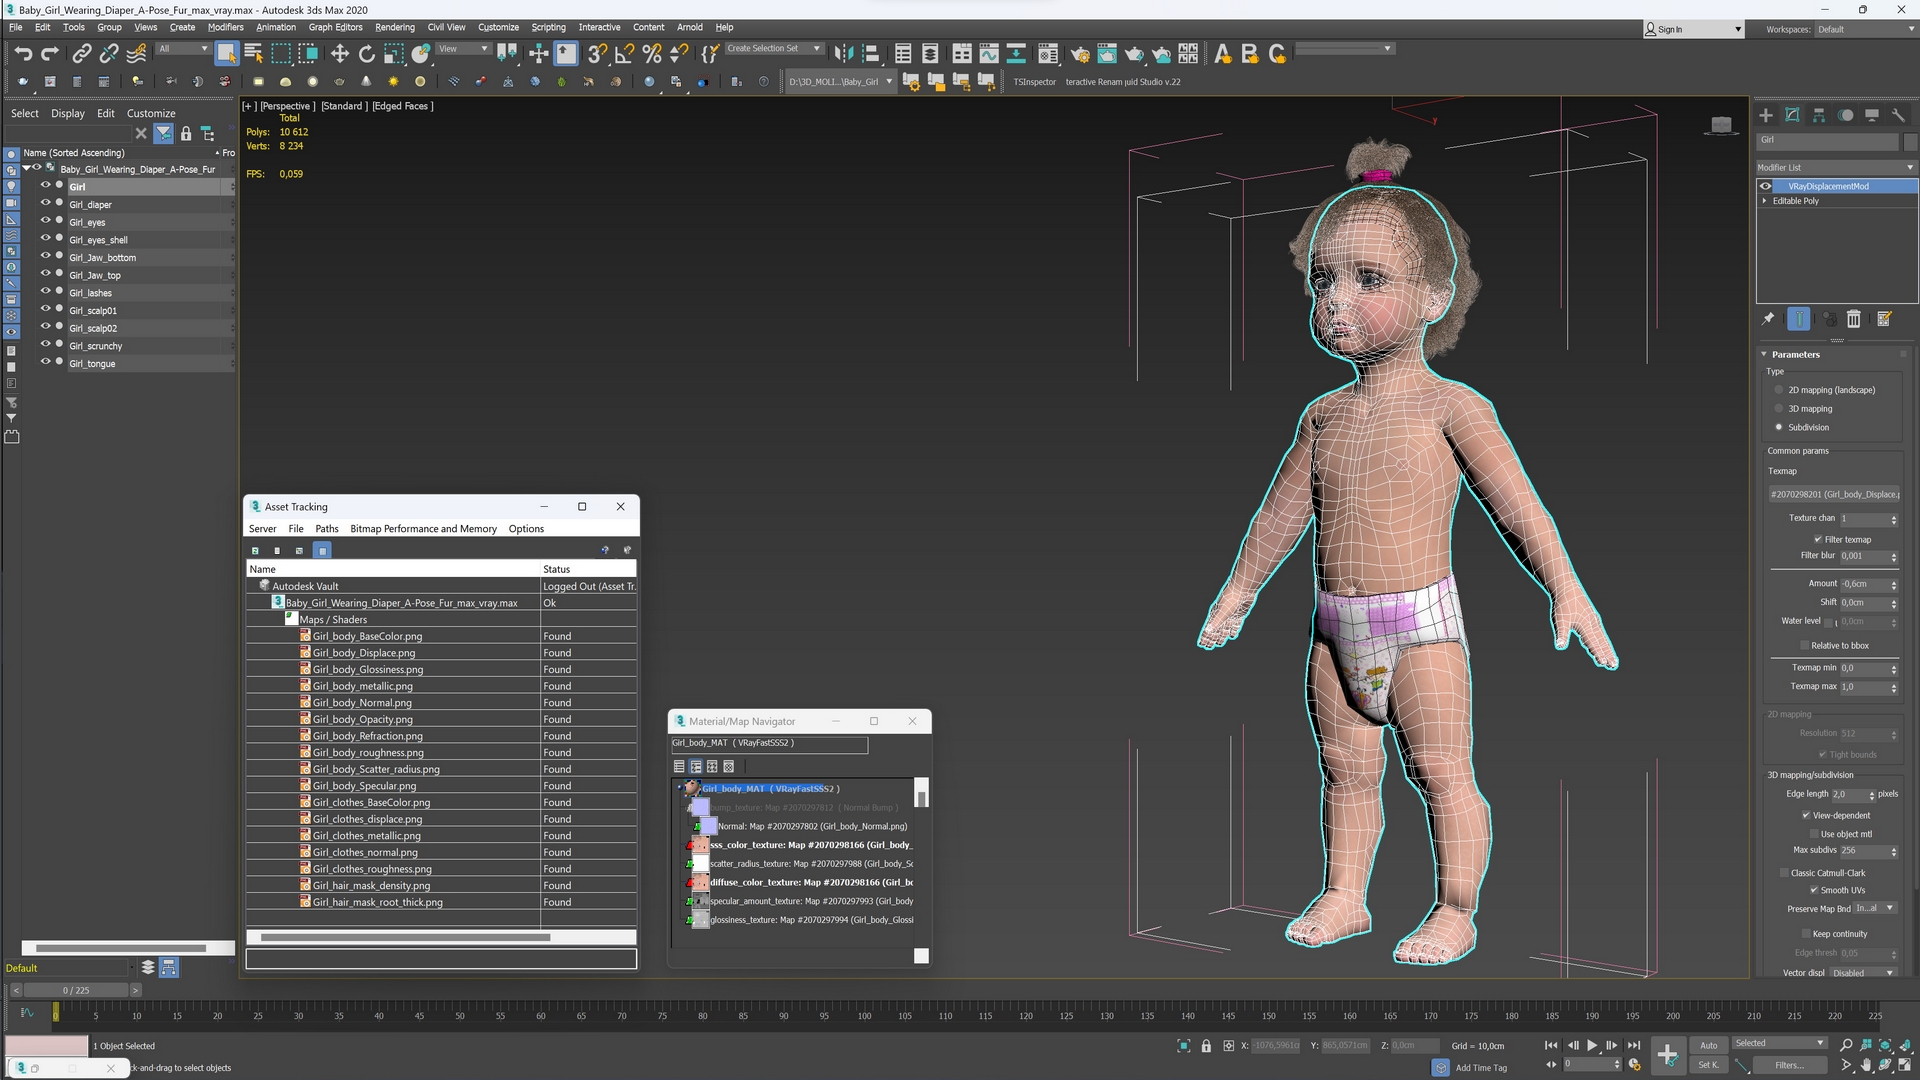Open the Utilities wrench tab

tap(1898, 115)
